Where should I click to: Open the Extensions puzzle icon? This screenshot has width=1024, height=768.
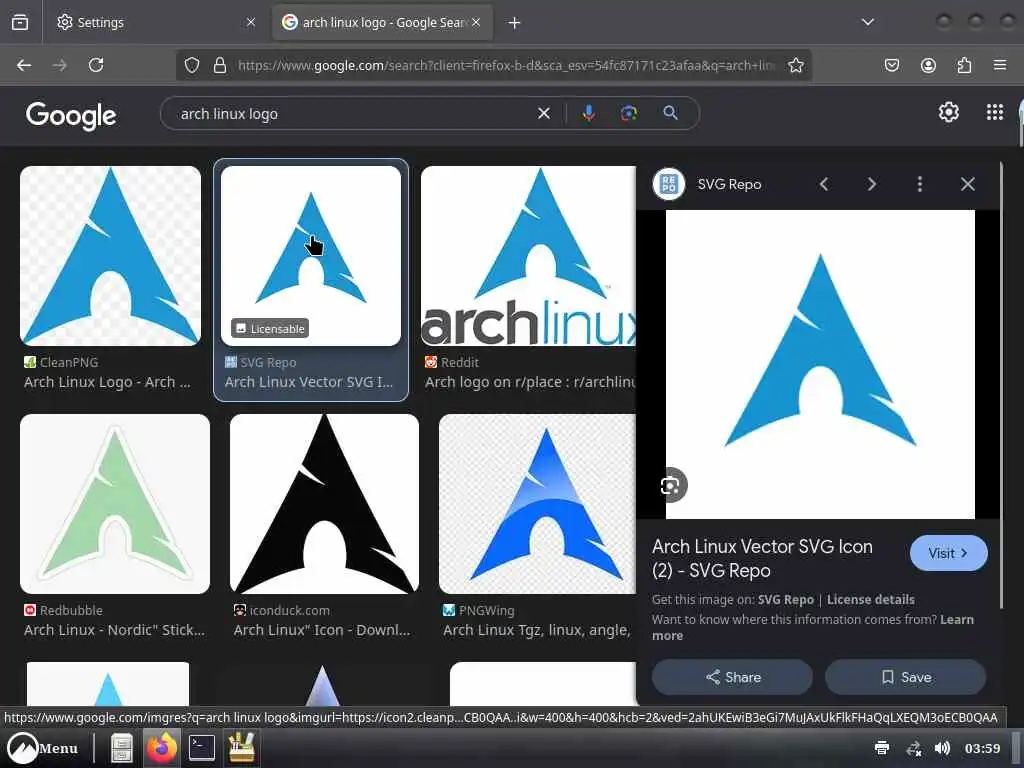(964, 65)
